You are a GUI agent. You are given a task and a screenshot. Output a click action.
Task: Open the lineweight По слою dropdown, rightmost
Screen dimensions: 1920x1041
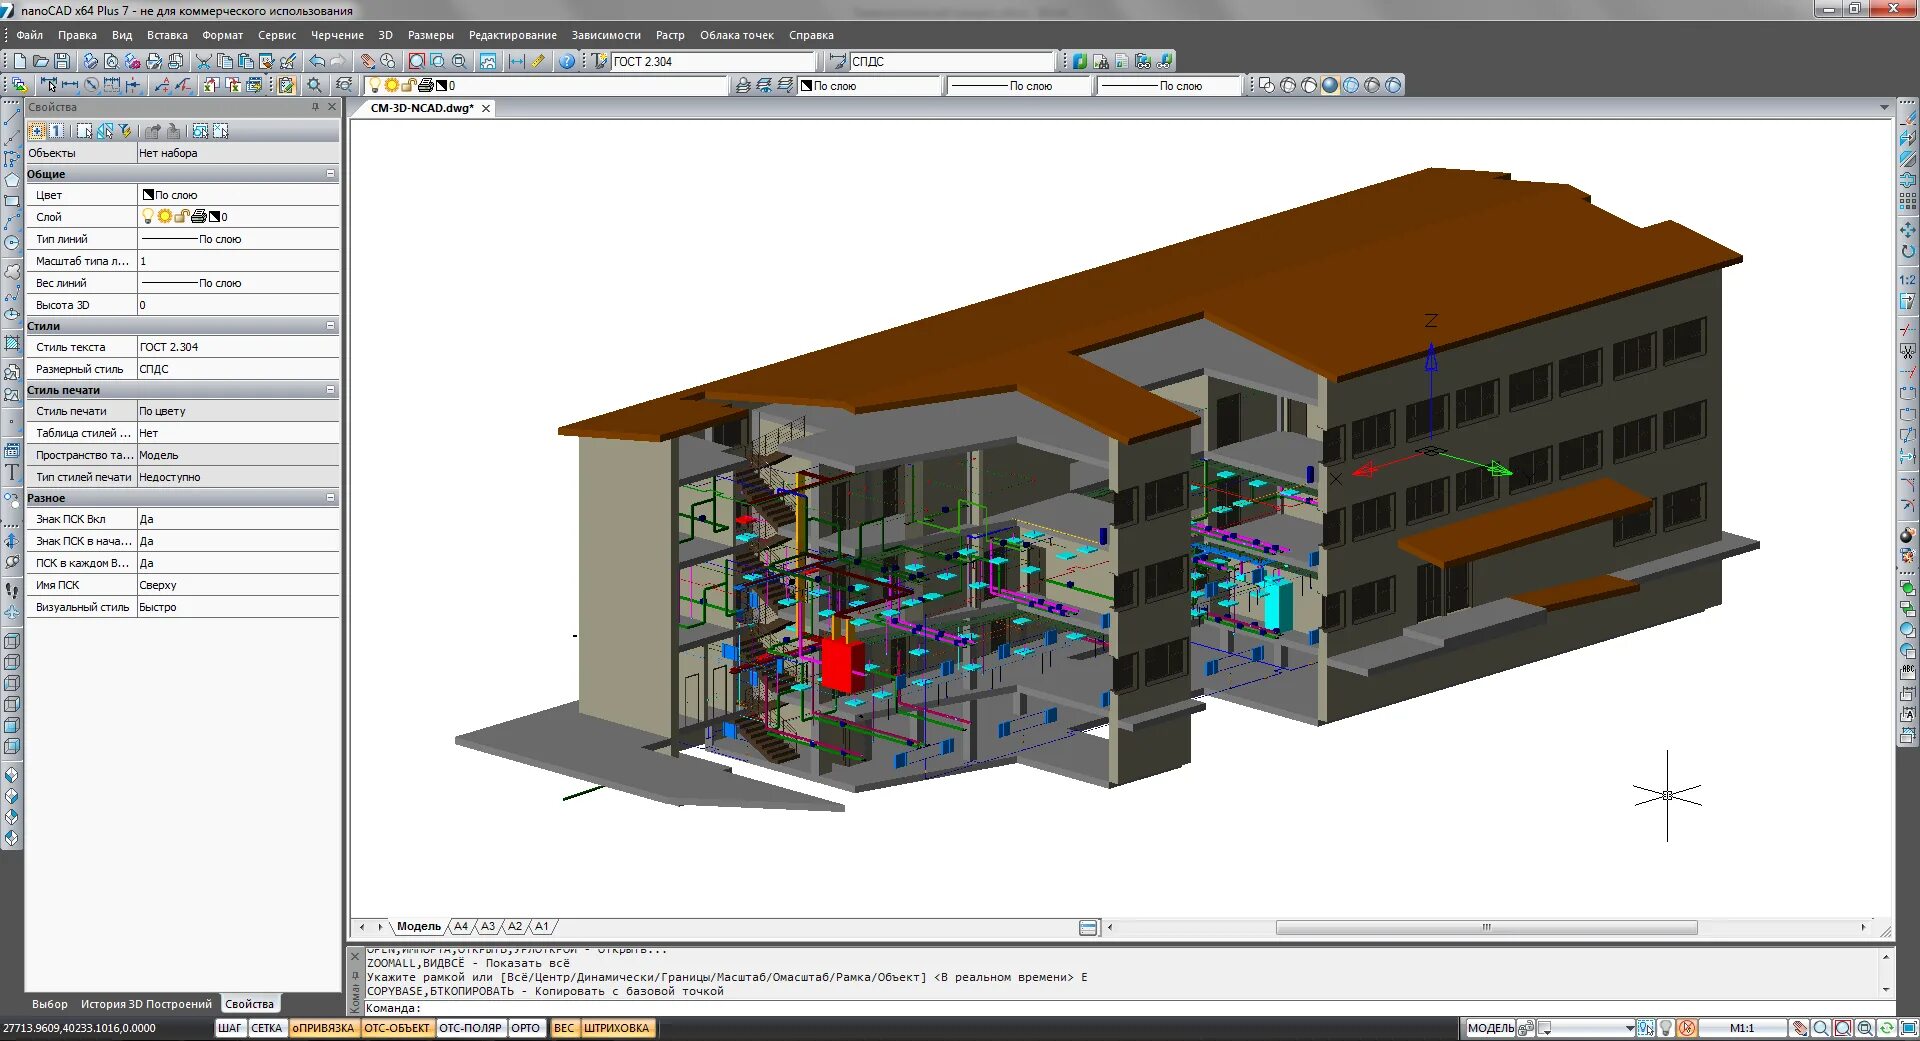pyautogui.click(x=1170, y=85)
